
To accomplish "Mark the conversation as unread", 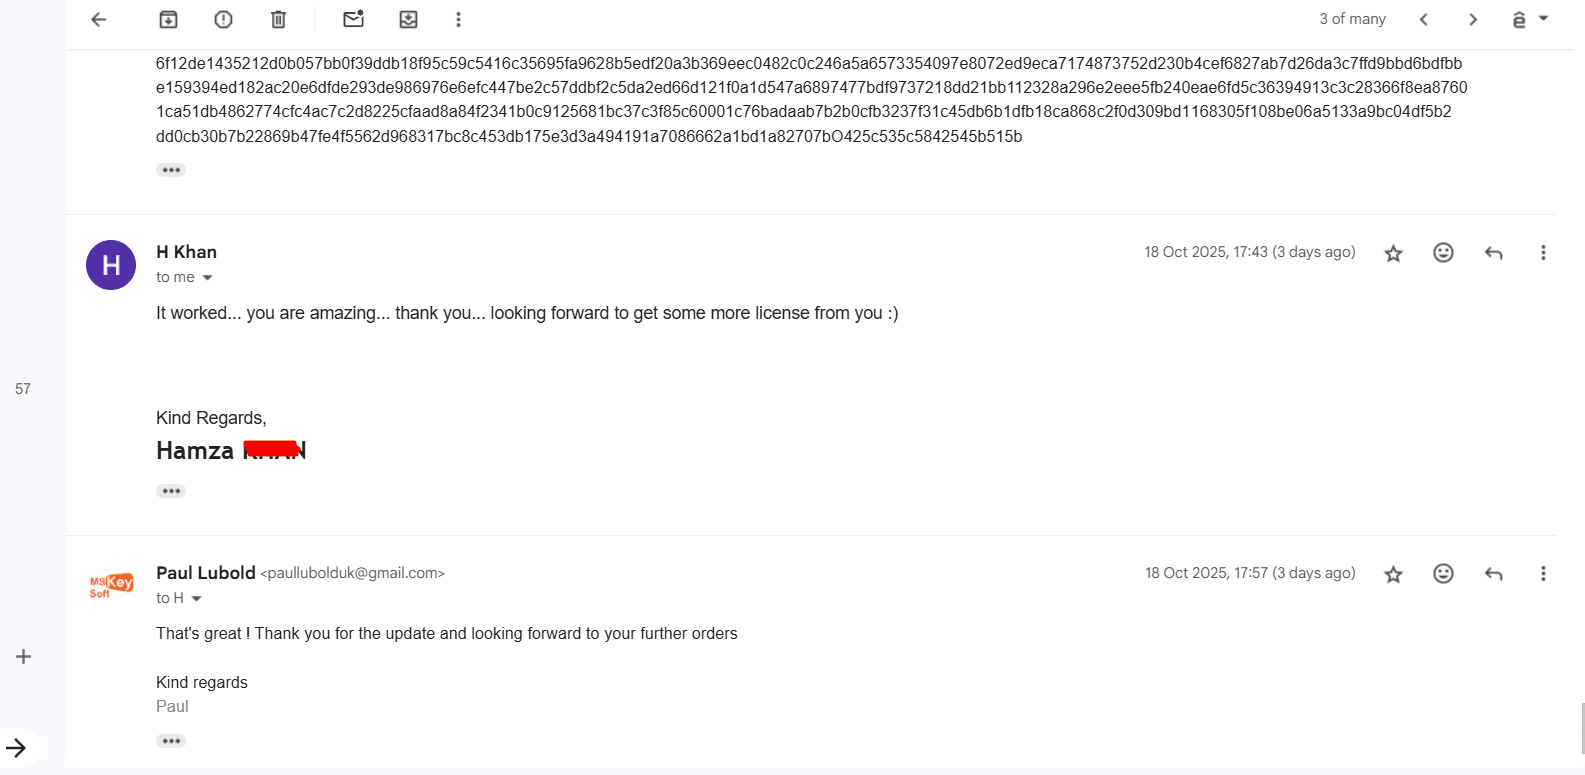I will [x=353, y=19].
